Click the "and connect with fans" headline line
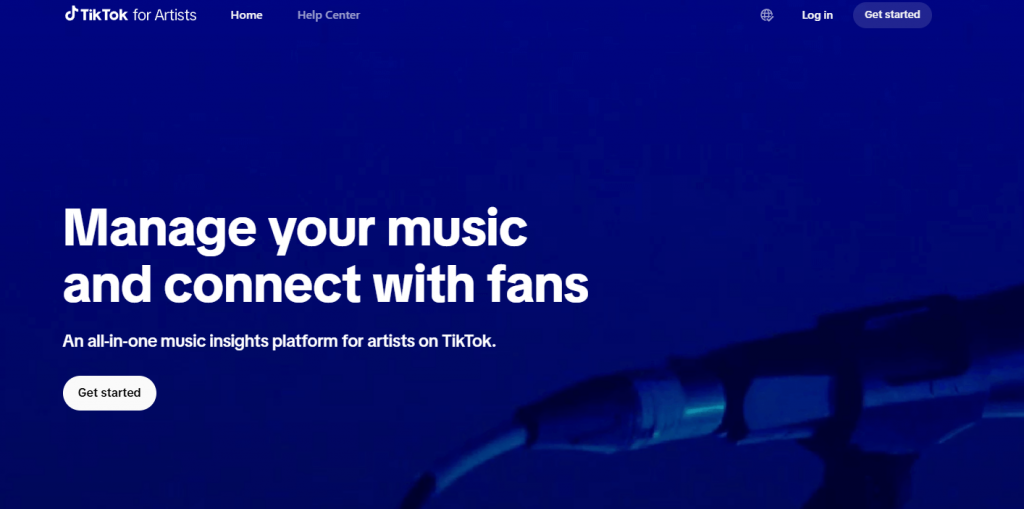Image resolution: width=1024 pixels, height=509 pixels. point(326,284)
